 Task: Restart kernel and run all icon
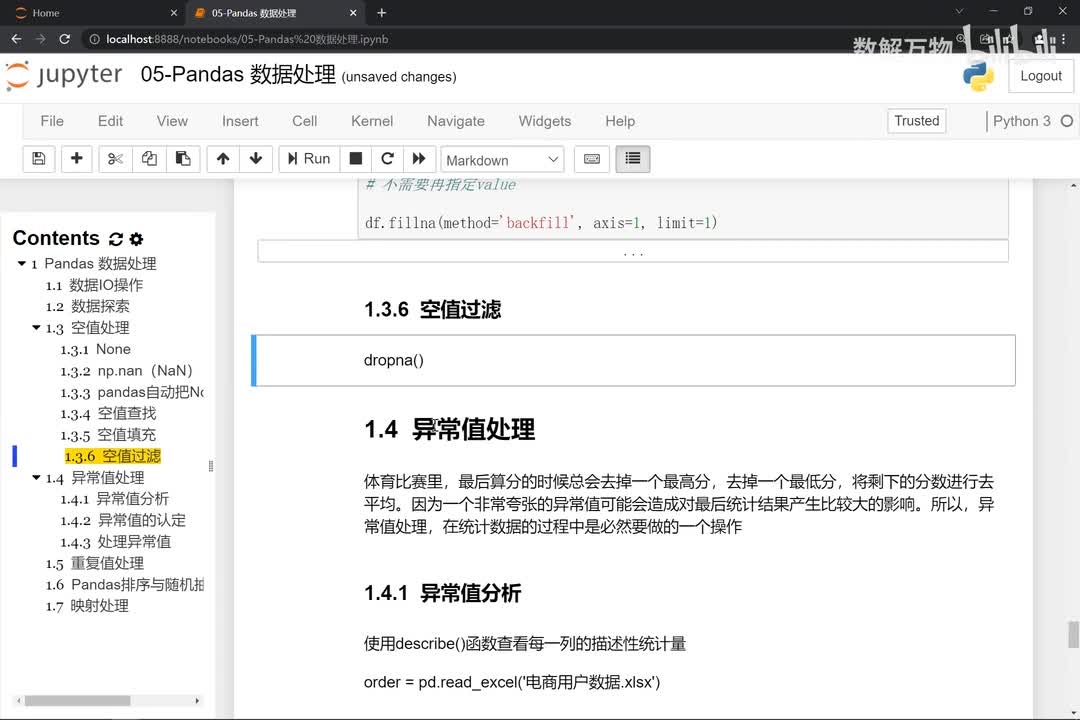419,159
